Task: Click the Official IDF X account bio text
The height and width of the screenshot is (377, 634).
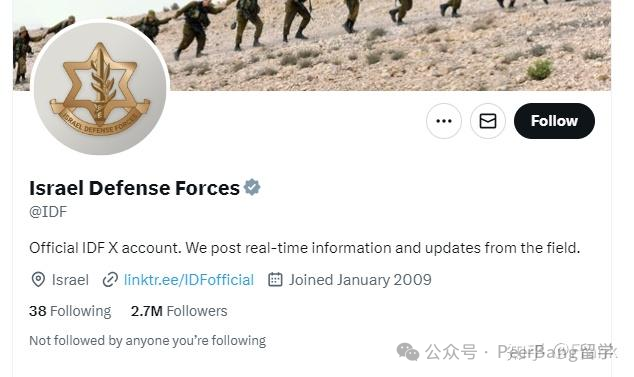Action: tap(304, 248)
